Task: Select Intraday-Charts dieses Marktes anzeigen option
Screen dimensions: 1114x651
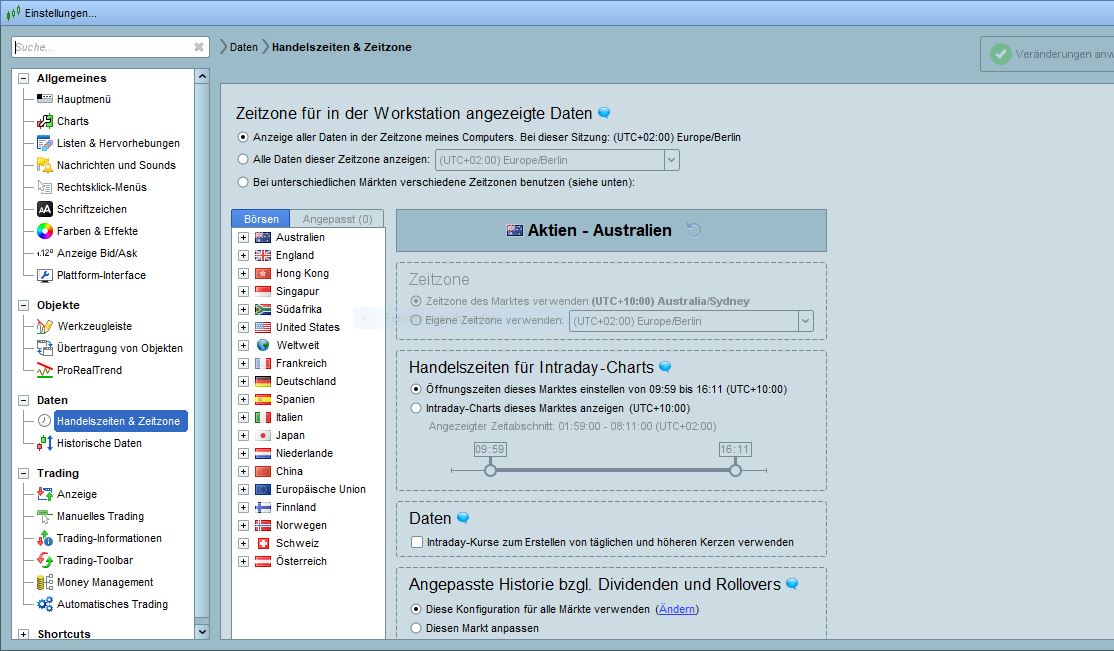Action: pyautogui.click(x=416, y=408)
